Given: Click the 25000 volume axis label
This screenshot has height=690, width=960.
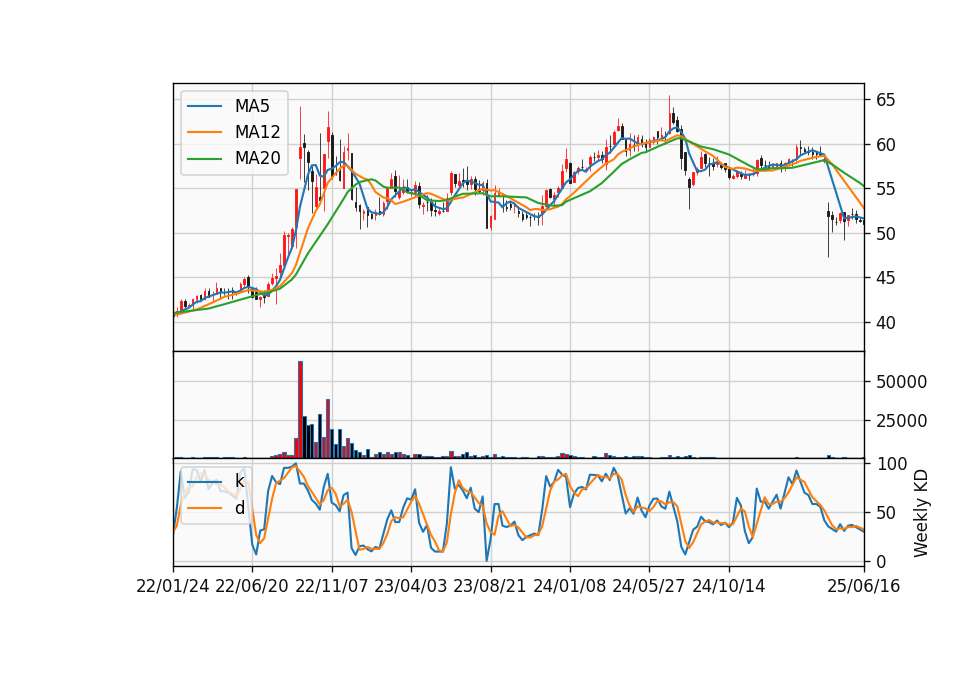Looking at the screenshot, I should (901, 421).
